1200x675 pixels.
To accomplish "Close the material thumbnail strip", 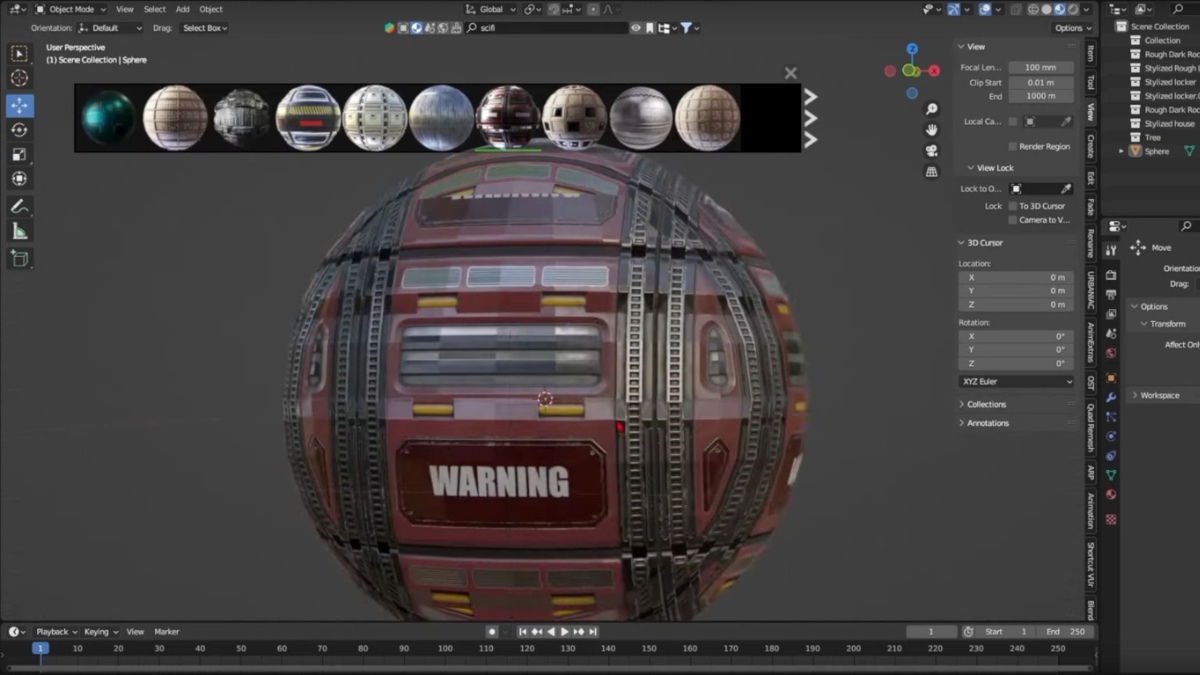I will click(x=791, y=73).
